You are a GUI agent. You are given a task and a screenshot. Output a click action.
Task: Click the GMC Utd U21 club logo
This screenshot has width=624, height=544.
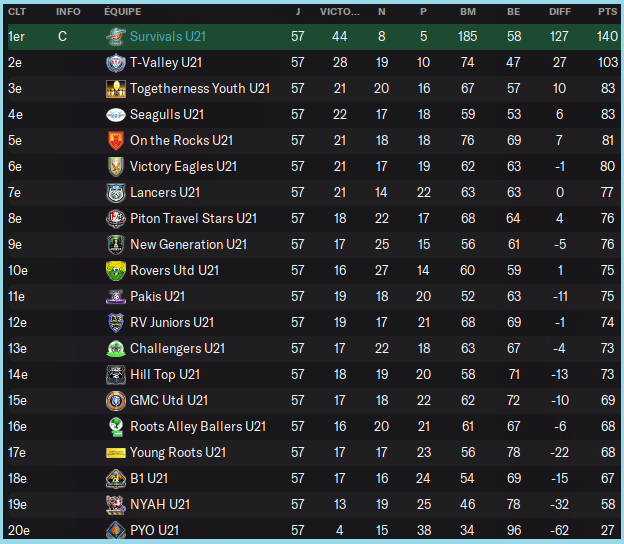pos(116,400)
